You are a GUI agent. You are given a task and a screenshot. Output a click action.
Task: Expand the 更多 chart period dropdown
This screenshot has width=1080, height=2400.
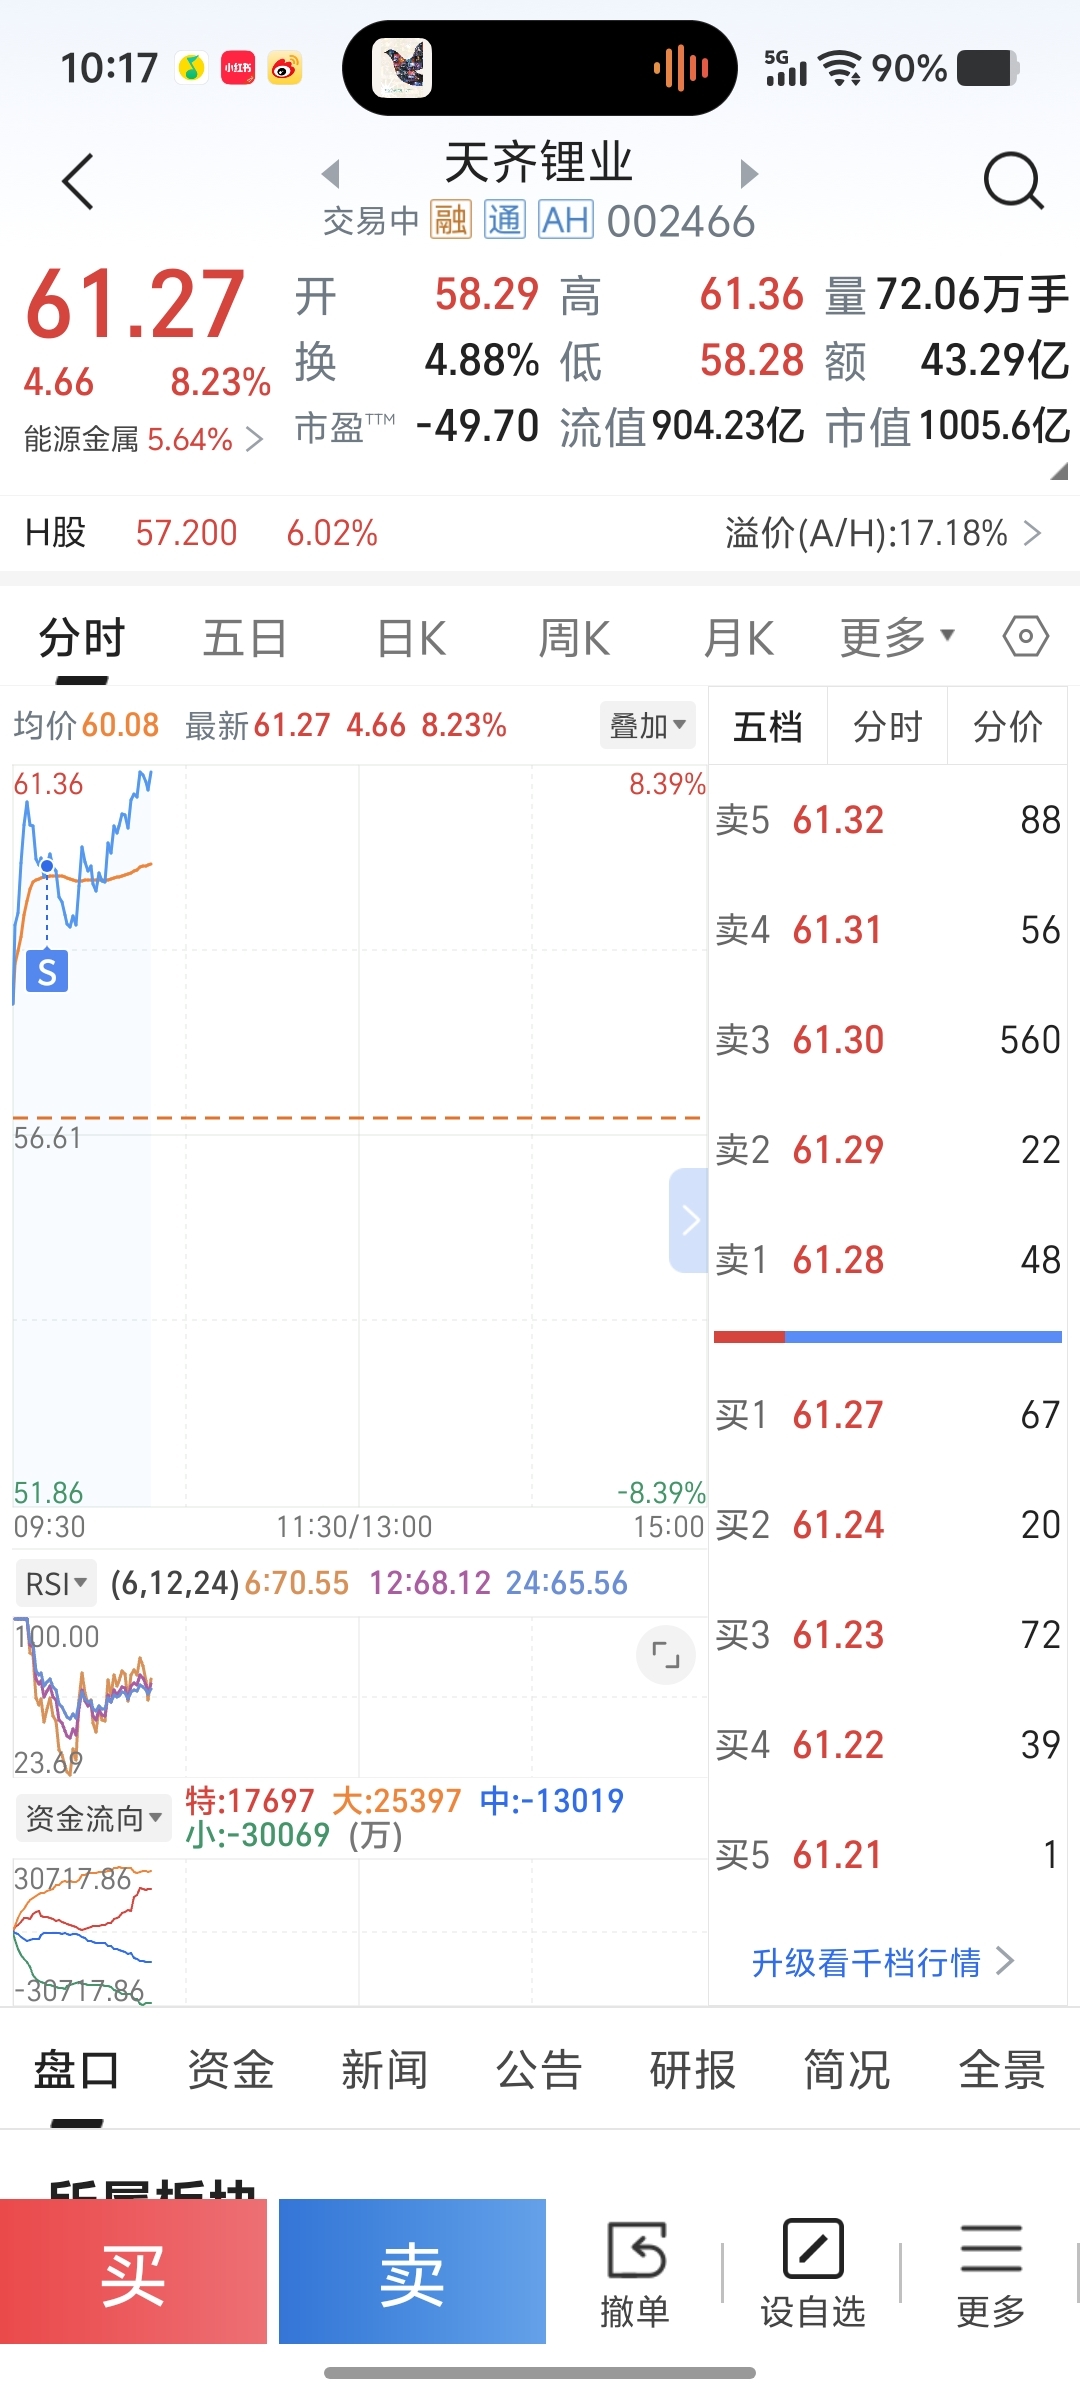click(898, 637)
